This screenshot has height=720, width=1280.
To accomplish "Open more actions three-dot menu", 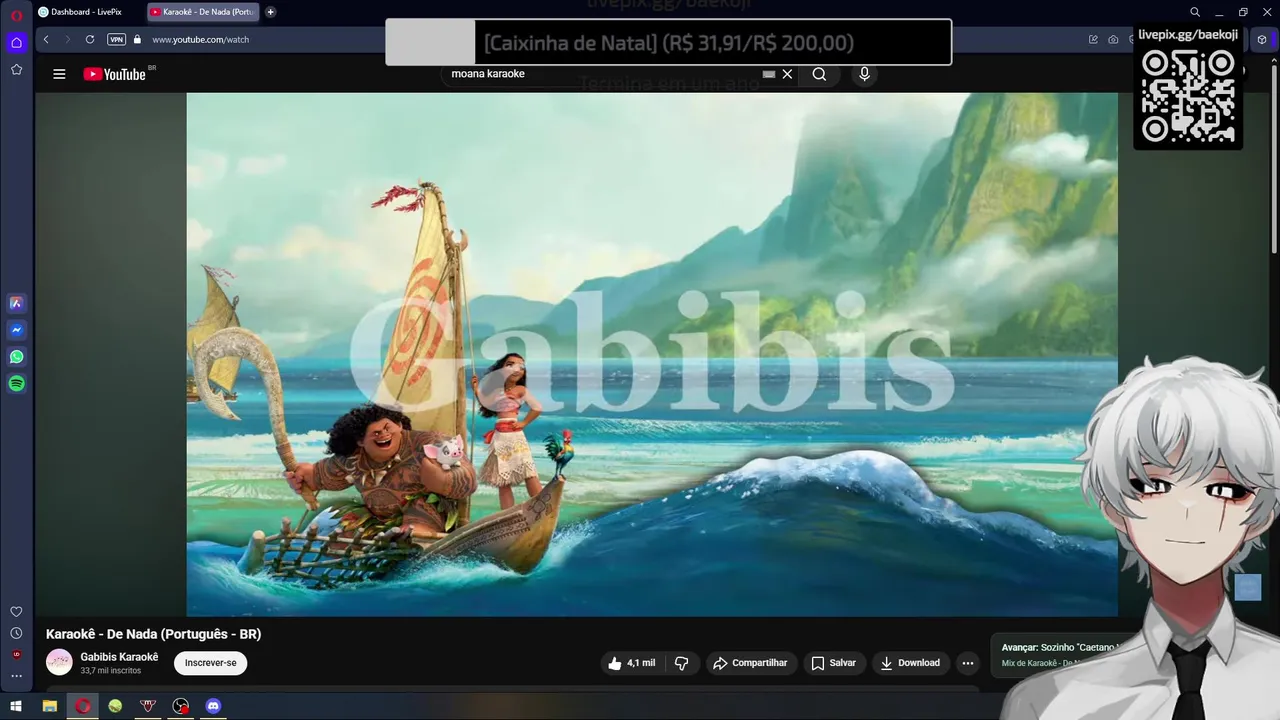I will (x=967, y=663).
